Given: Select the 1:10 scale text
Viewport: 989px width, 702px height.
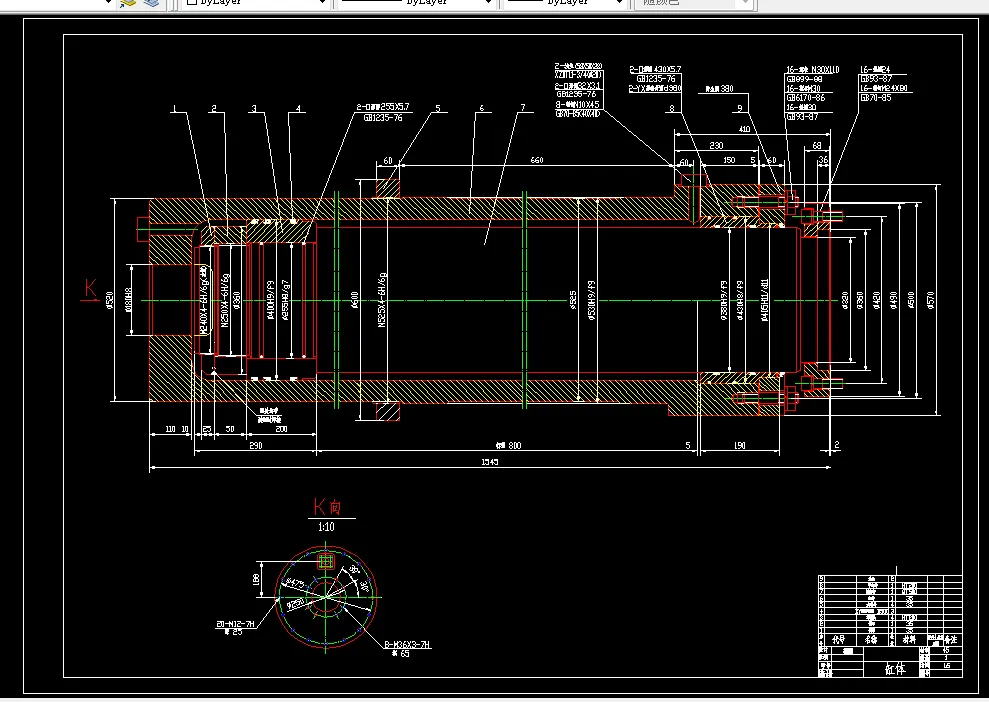Looking at the screenshot, I should point(326,527).
